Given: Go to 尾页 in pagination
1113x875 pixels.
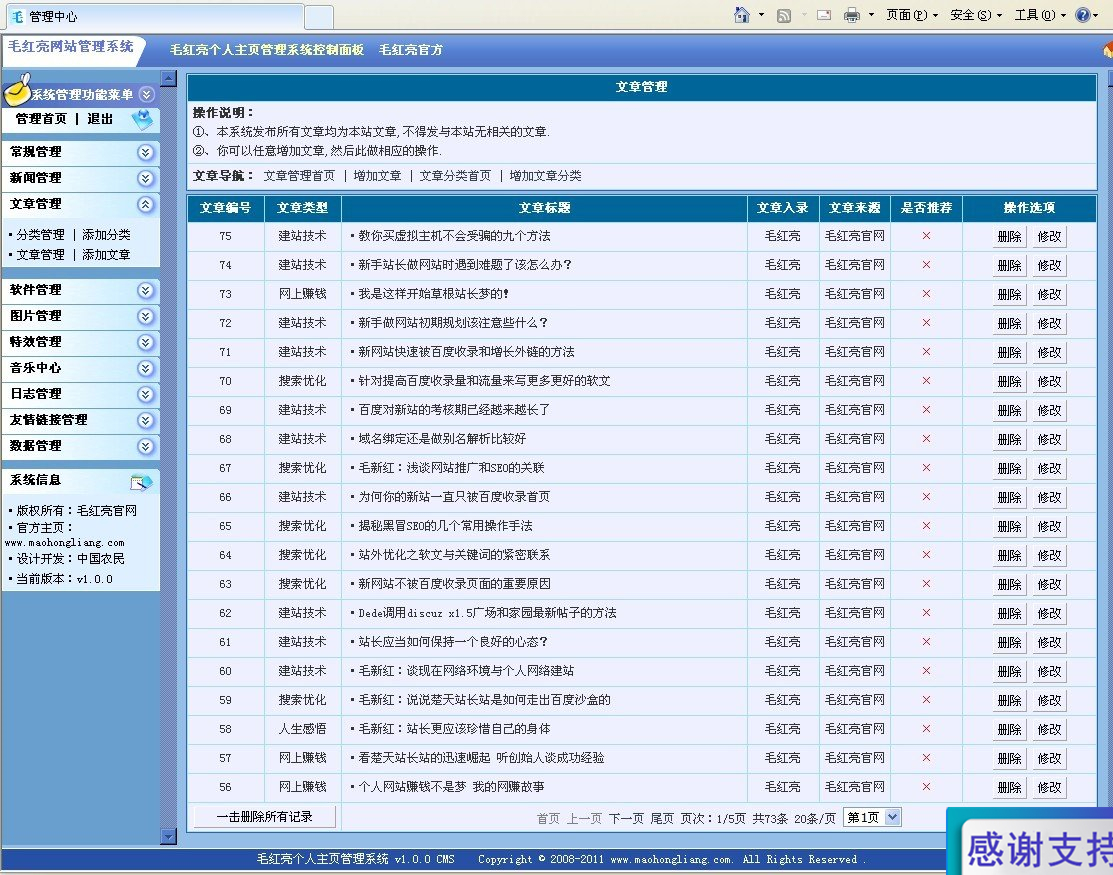Looking at the screenshot, I should 662,818.
